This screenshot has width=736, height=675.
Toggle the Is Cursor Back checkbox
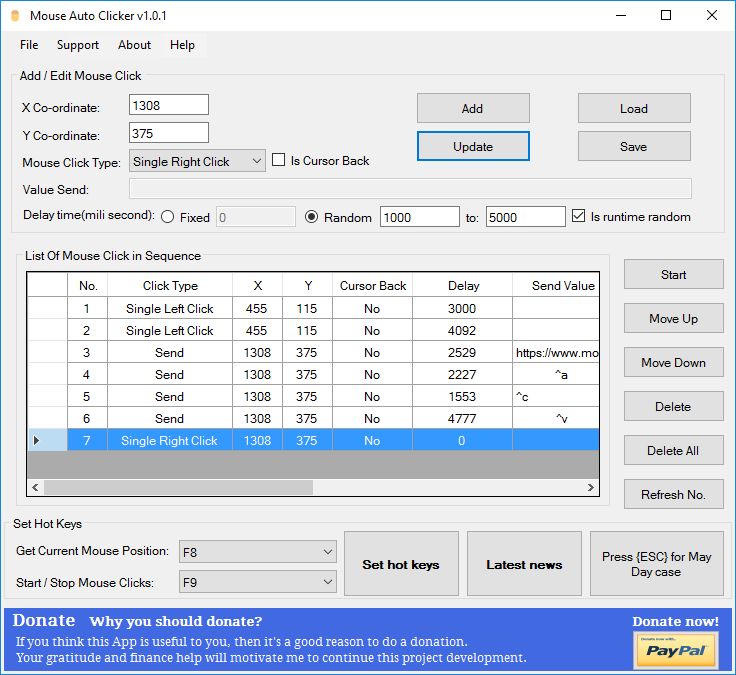point(278,160)
